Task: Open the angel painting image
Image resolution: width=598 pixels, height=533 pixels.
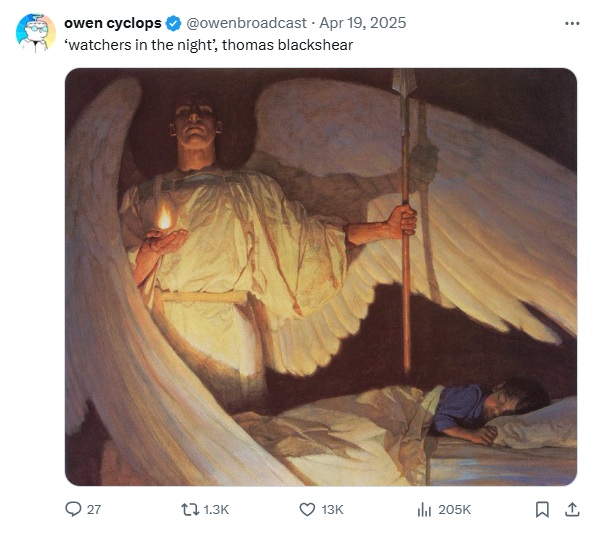Action: (321, 277)
